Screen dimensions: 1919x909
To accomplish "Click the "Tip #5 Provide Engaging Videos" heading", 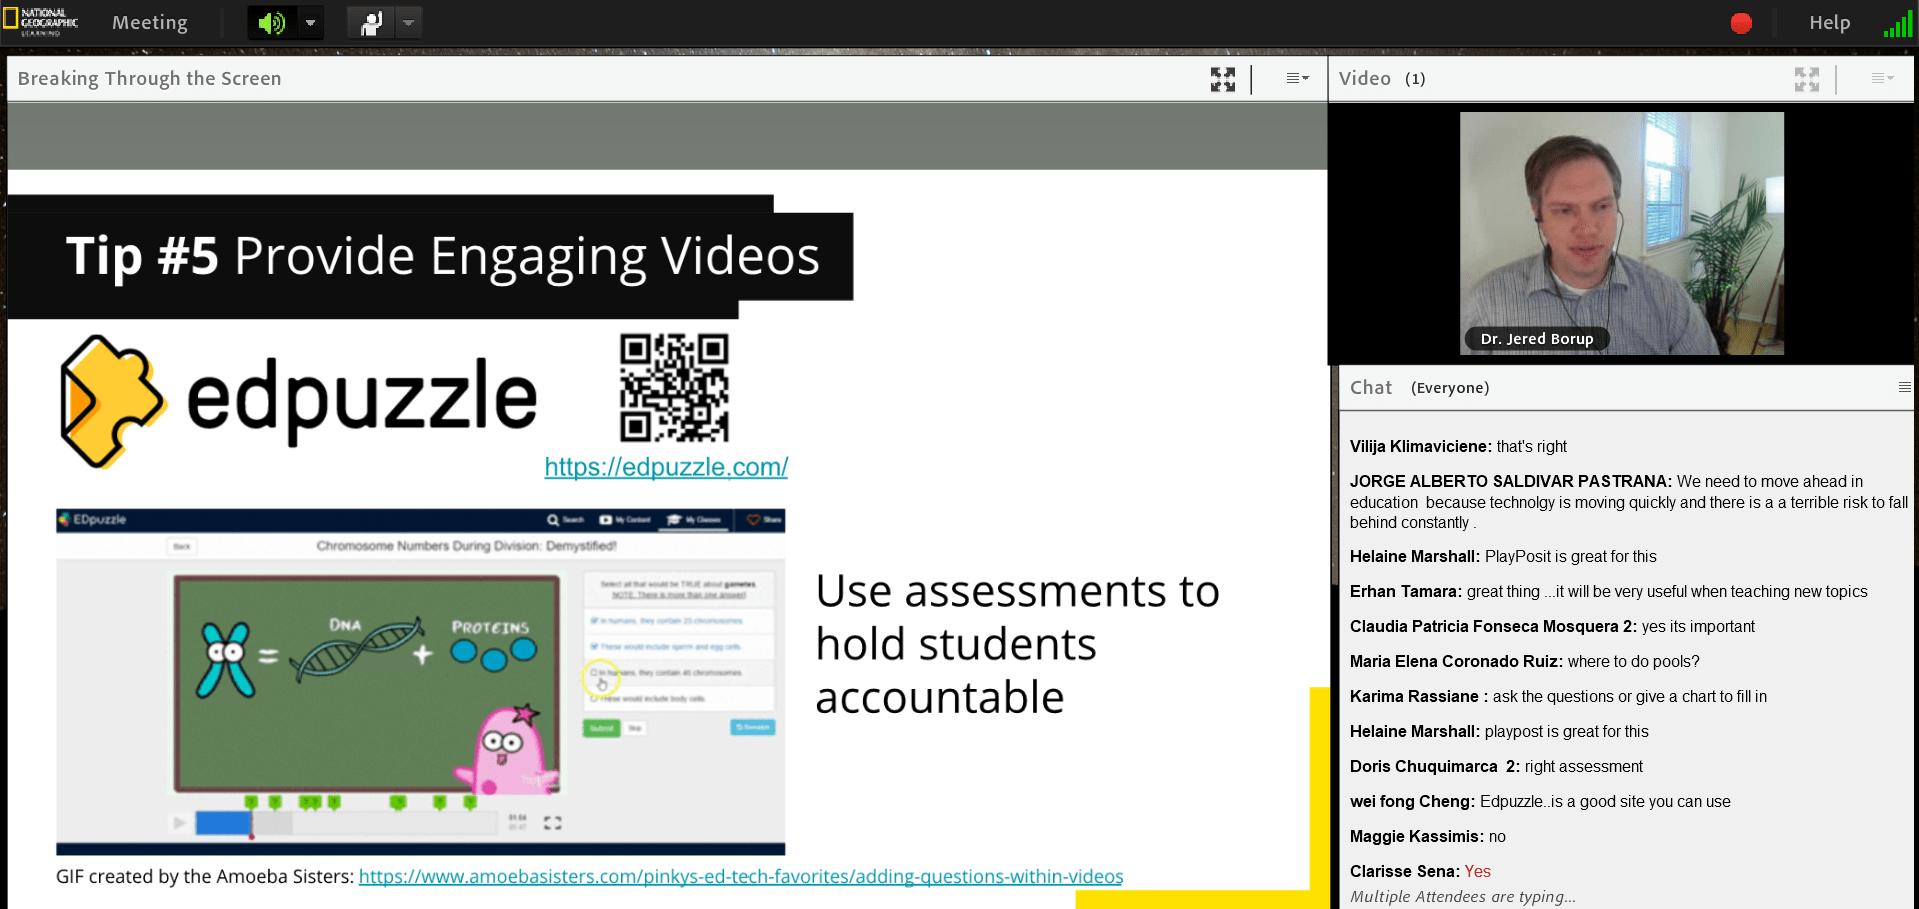I will pos(442,257).
